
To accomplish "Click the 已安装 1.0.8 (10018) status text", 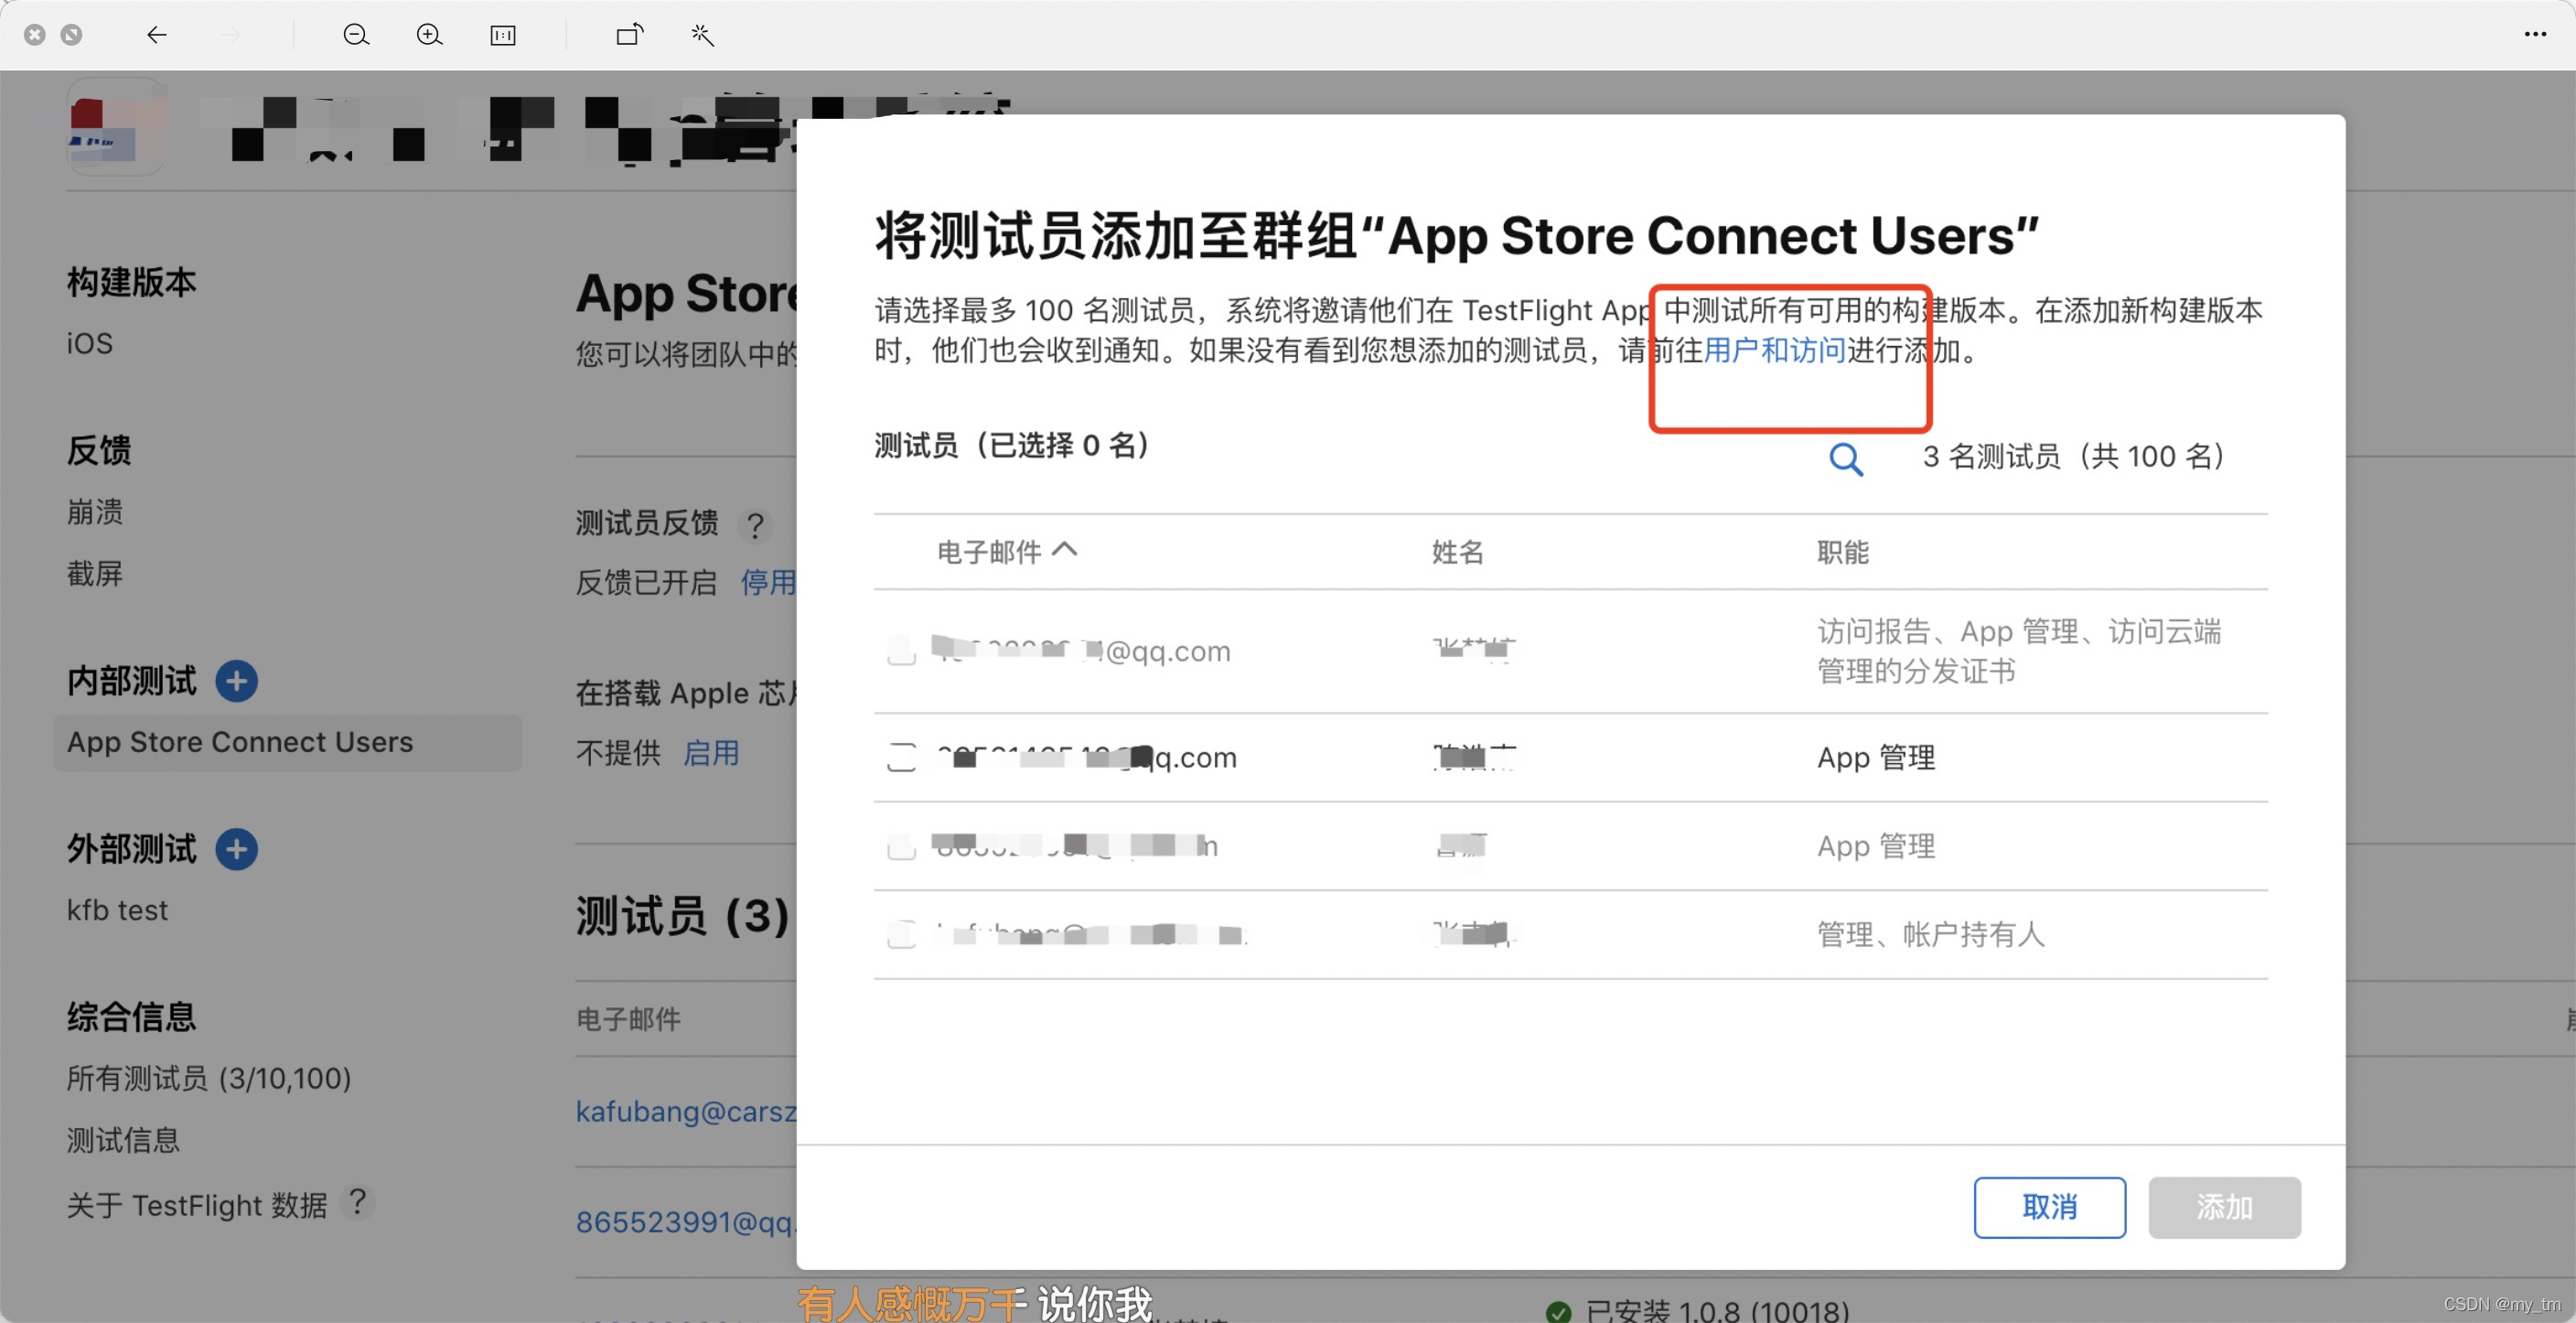I will [1717, 1310].
